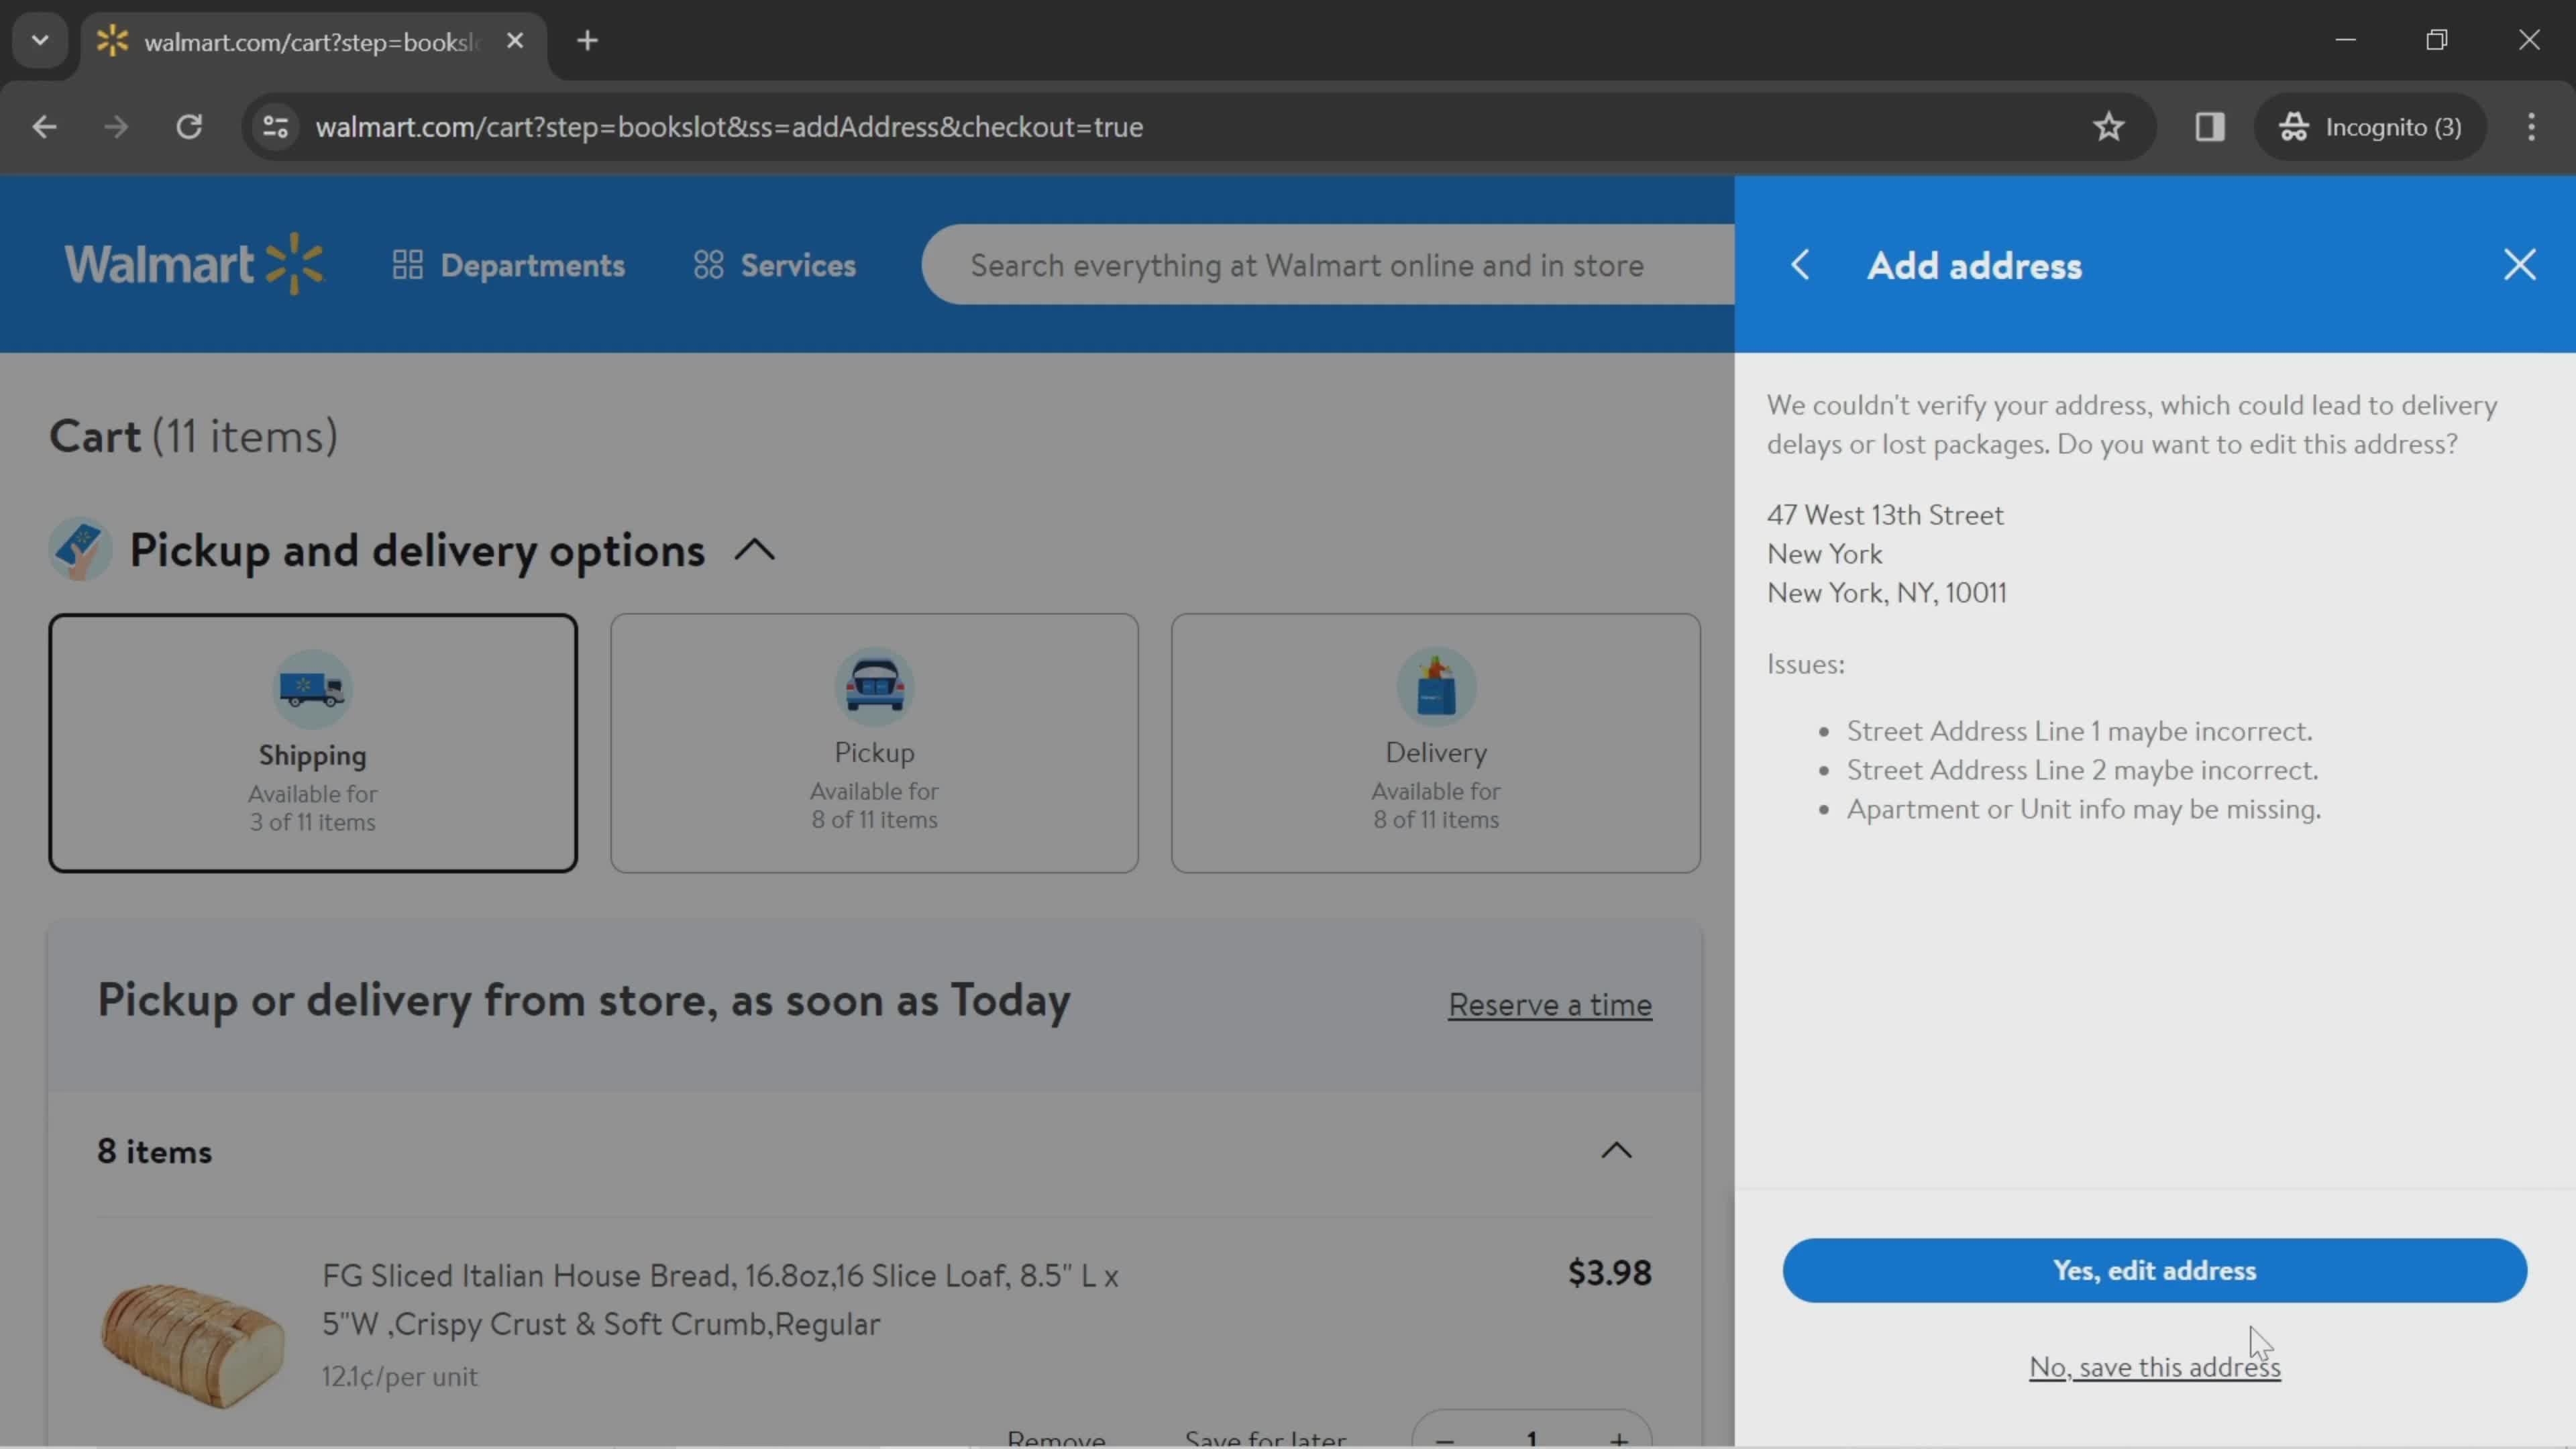Click the Departments grid icon
The image size is (2576, 1449).
(407, 265)
